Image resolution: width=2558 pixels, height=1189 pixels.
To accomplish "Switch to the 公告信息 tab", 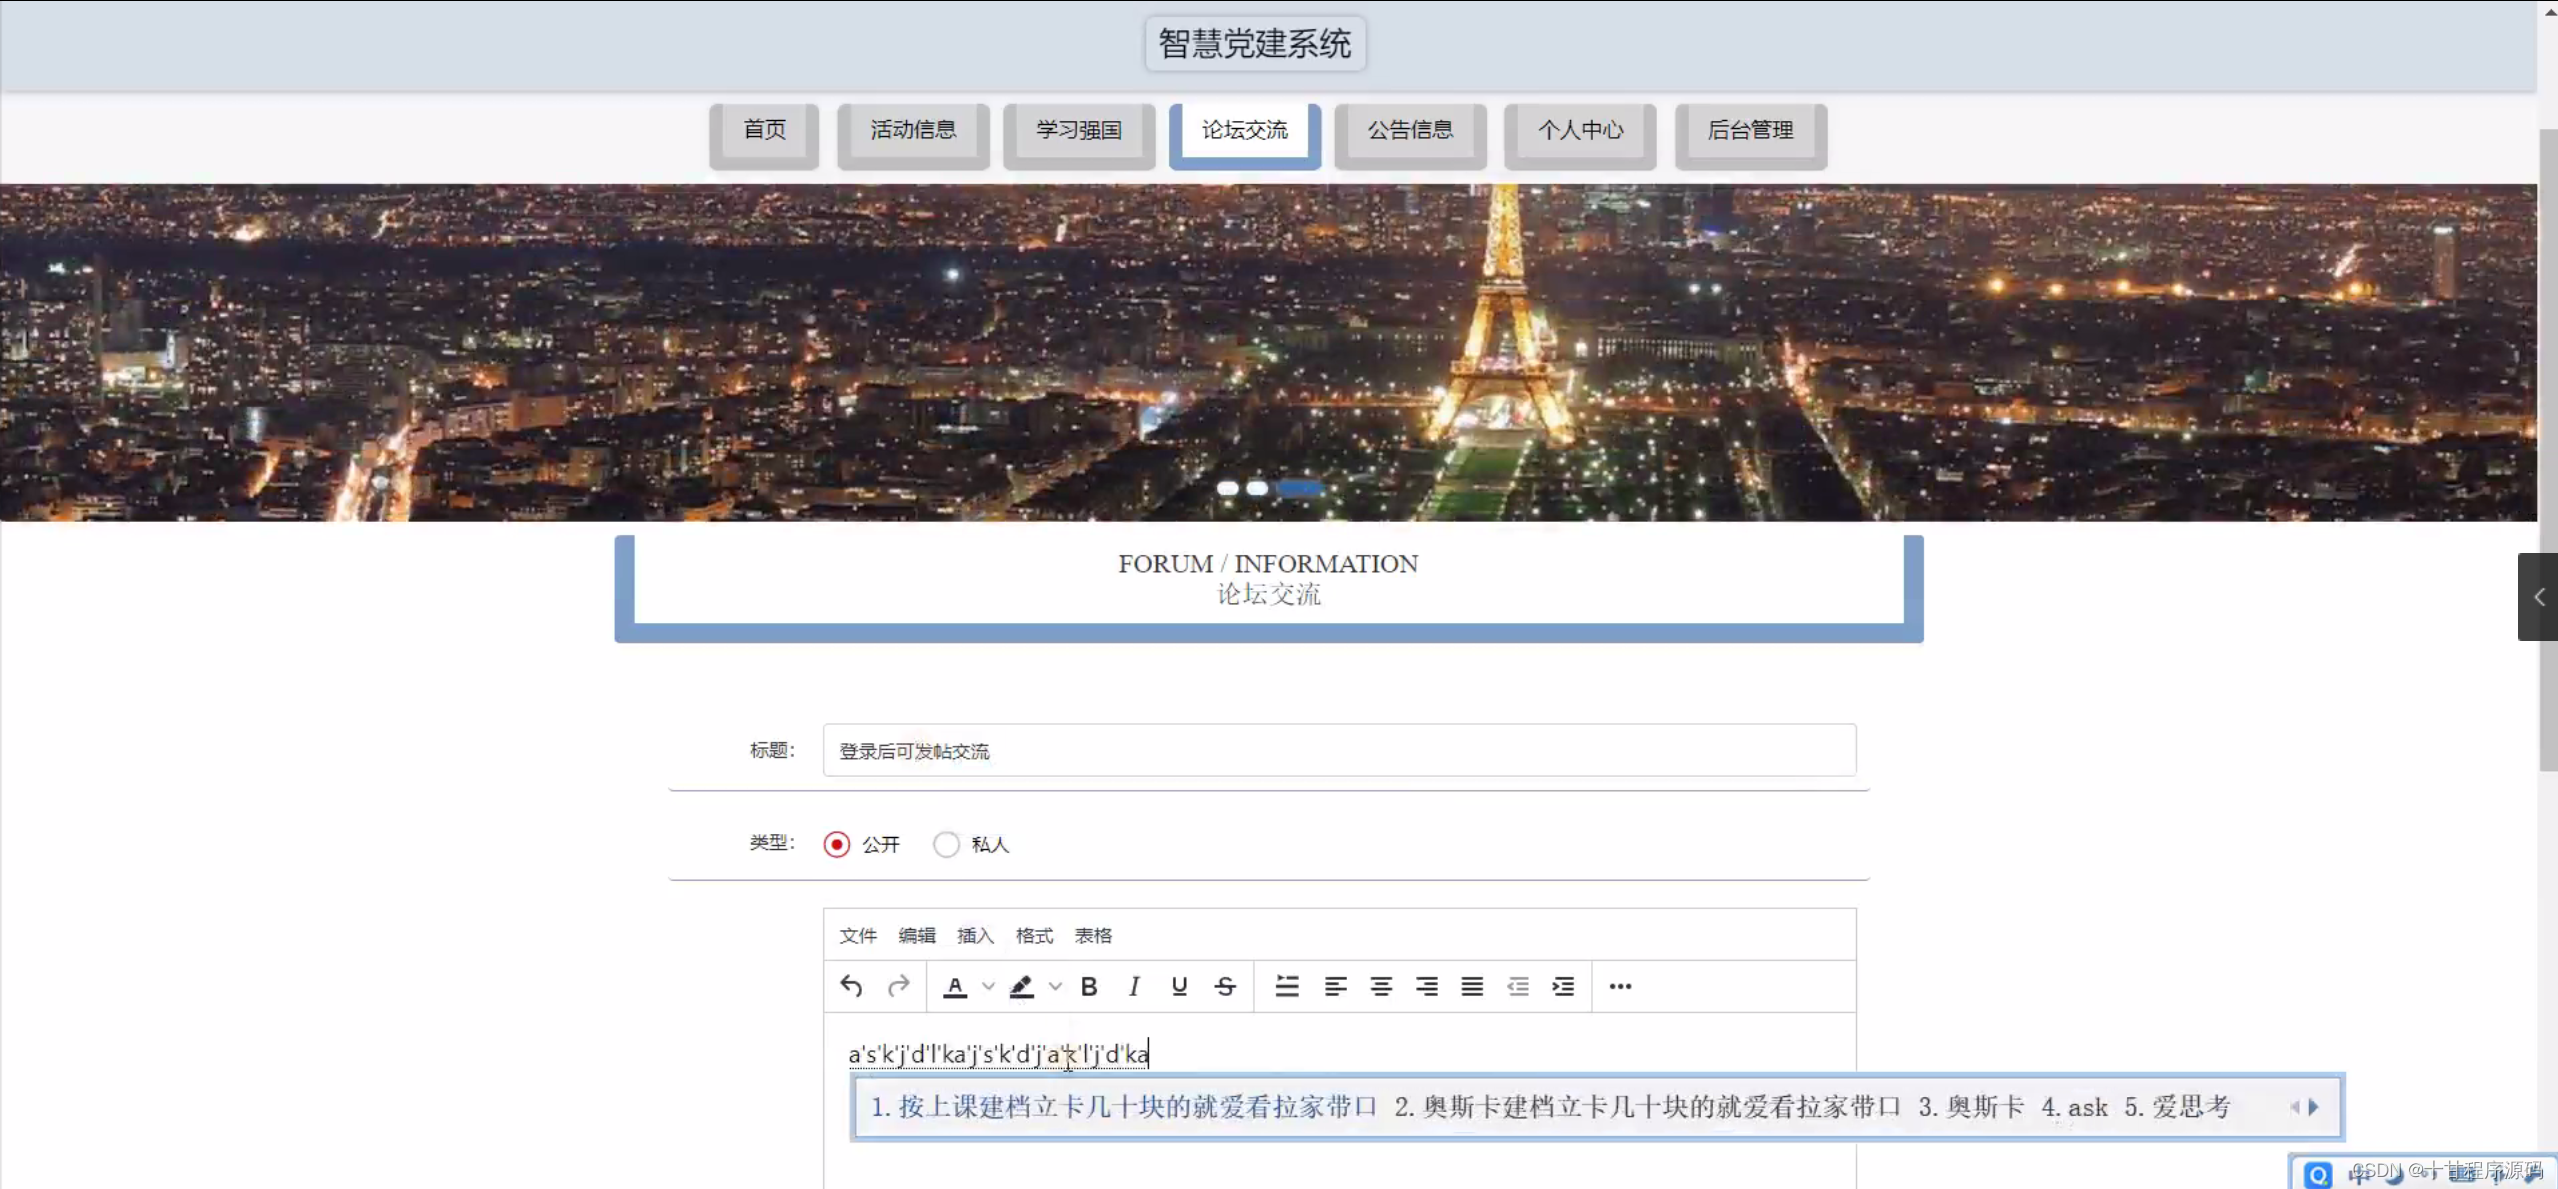I will tap(1410, 130).
